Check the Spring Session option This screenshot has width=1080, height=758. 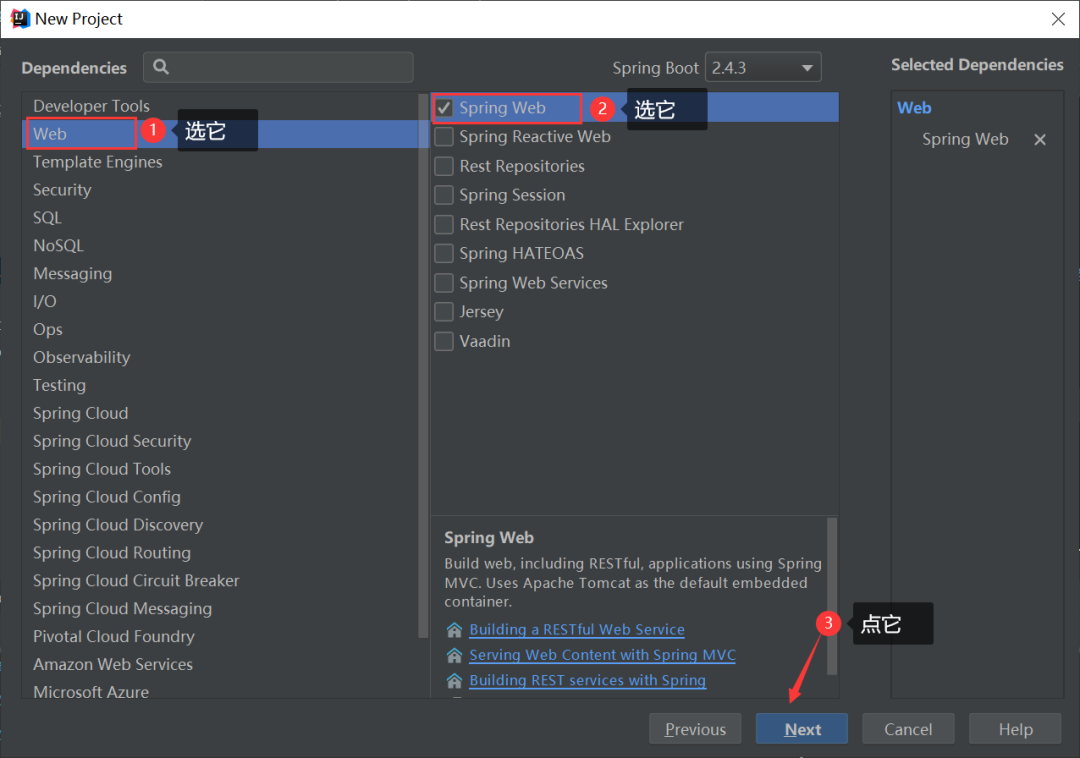444,196
